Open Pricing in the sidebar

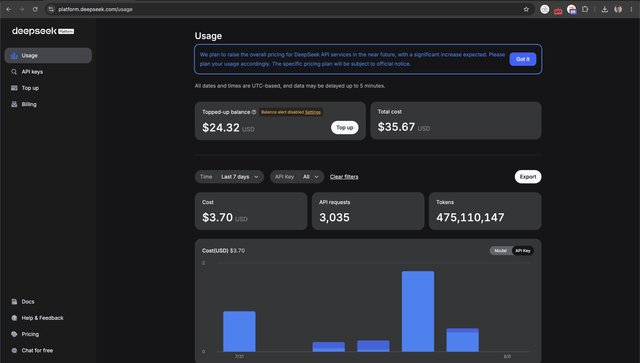(x=48, y=334)
